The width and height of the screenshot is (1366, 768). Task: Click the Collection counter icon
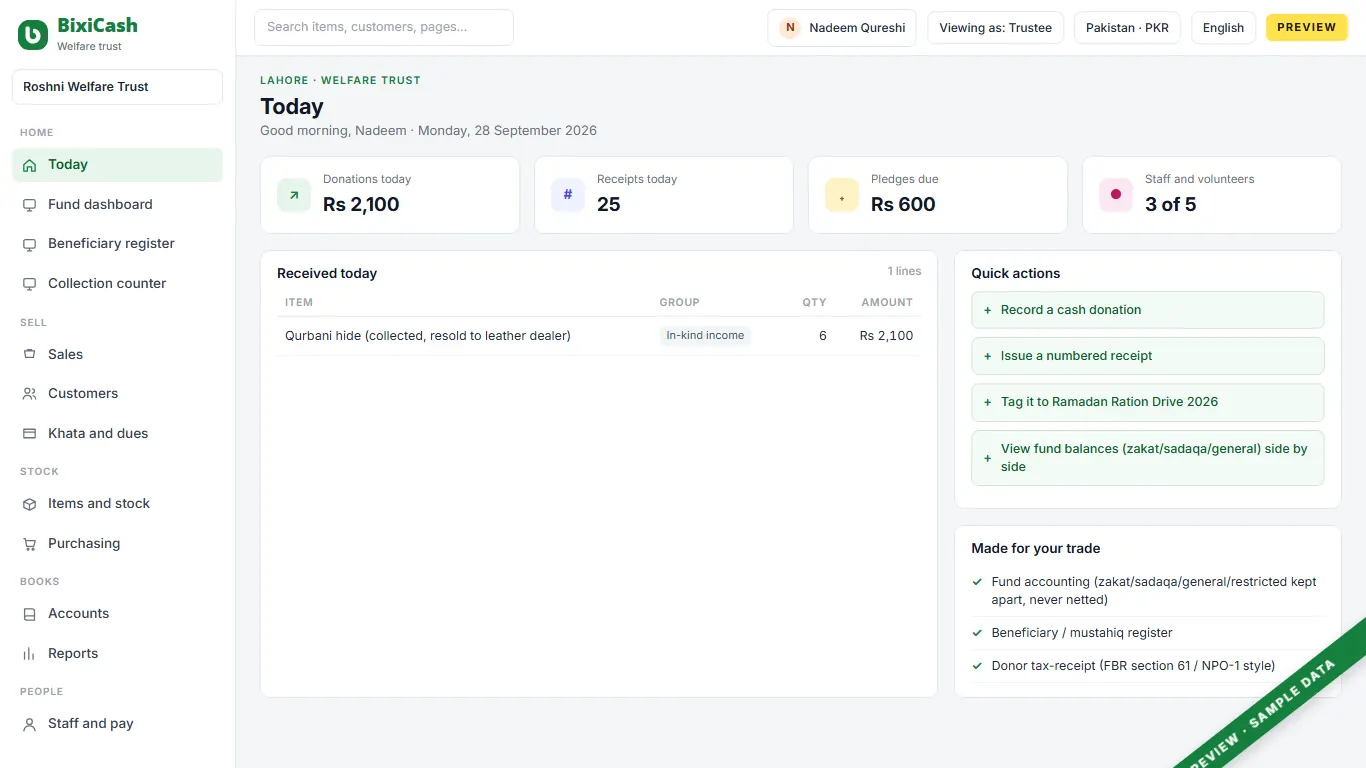click(x=29, y=284)
